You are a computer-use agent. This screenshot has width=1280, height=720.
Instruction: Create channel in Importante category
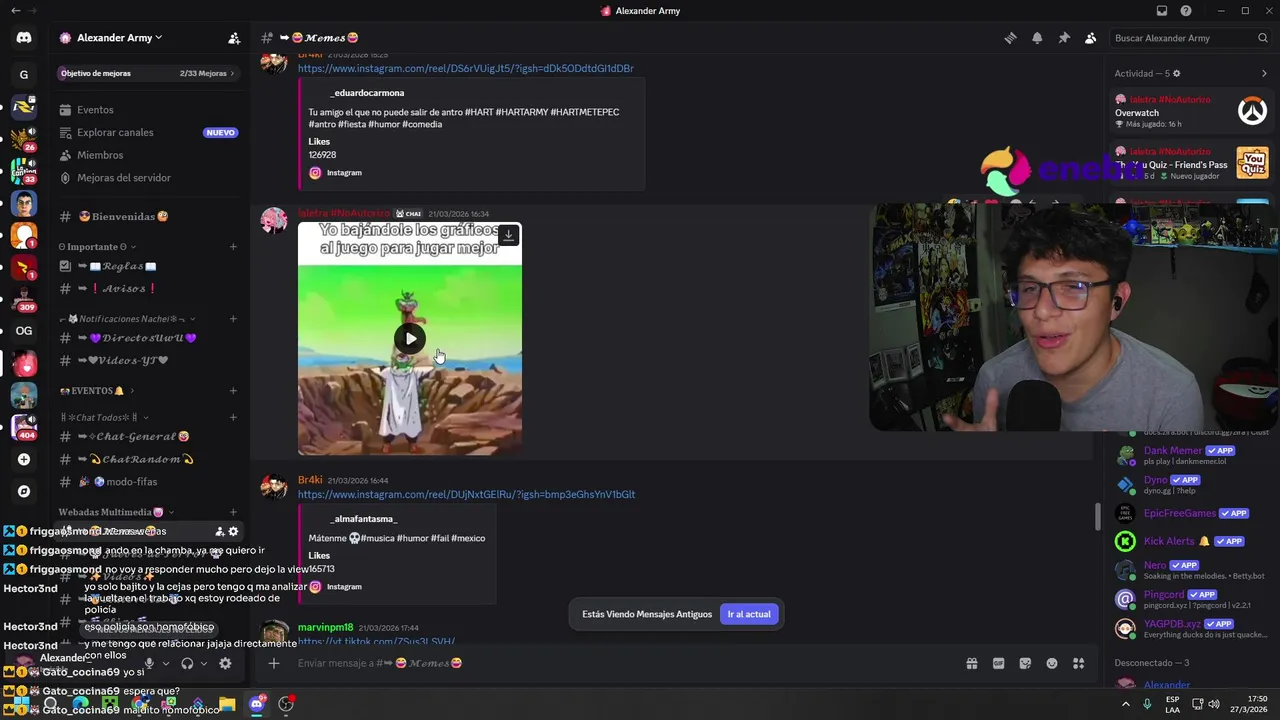tap(233, 247)
